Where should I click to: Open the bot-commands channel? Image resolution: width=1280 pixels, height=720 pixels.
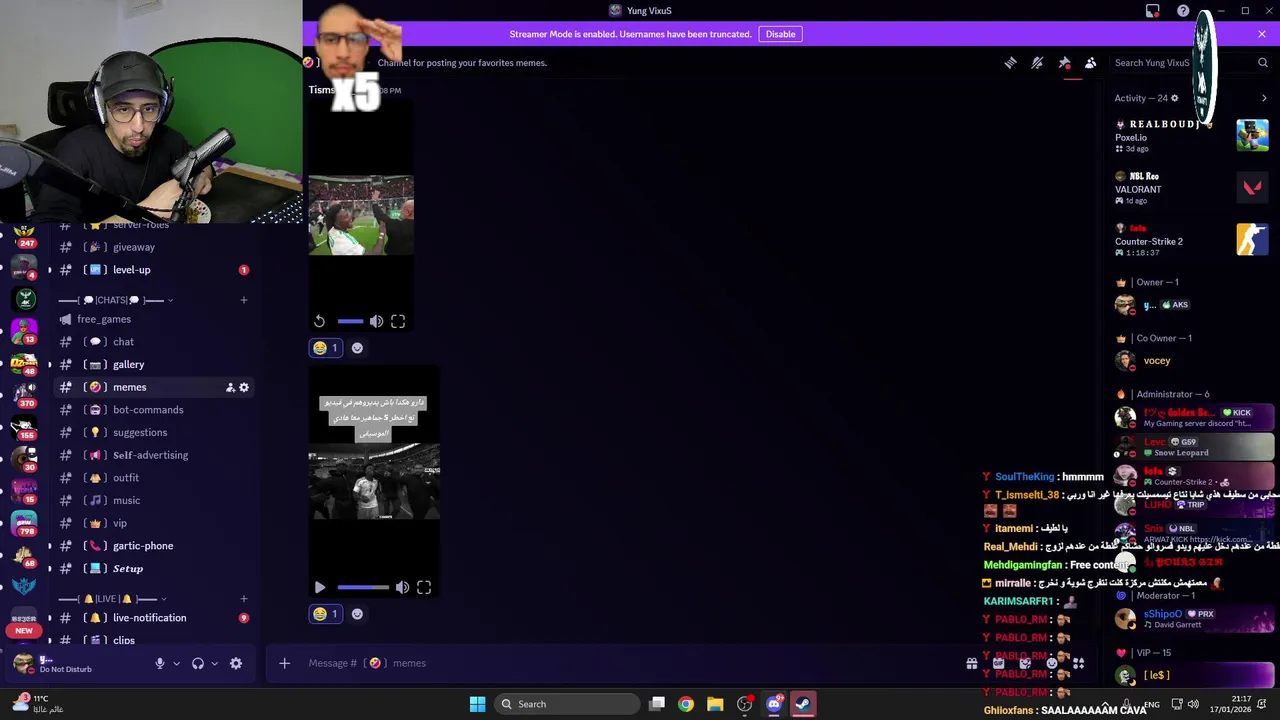(x=150, y=410)
